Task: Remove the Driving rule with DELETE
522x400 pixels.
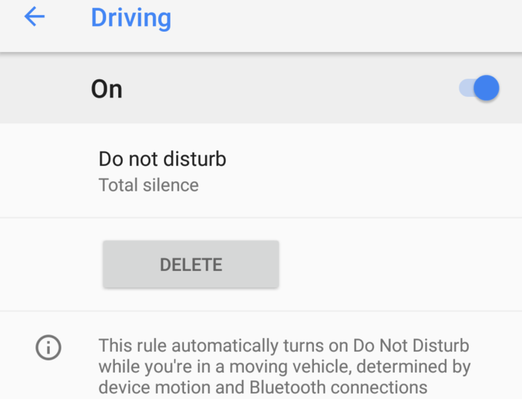Action: [191, 264]
